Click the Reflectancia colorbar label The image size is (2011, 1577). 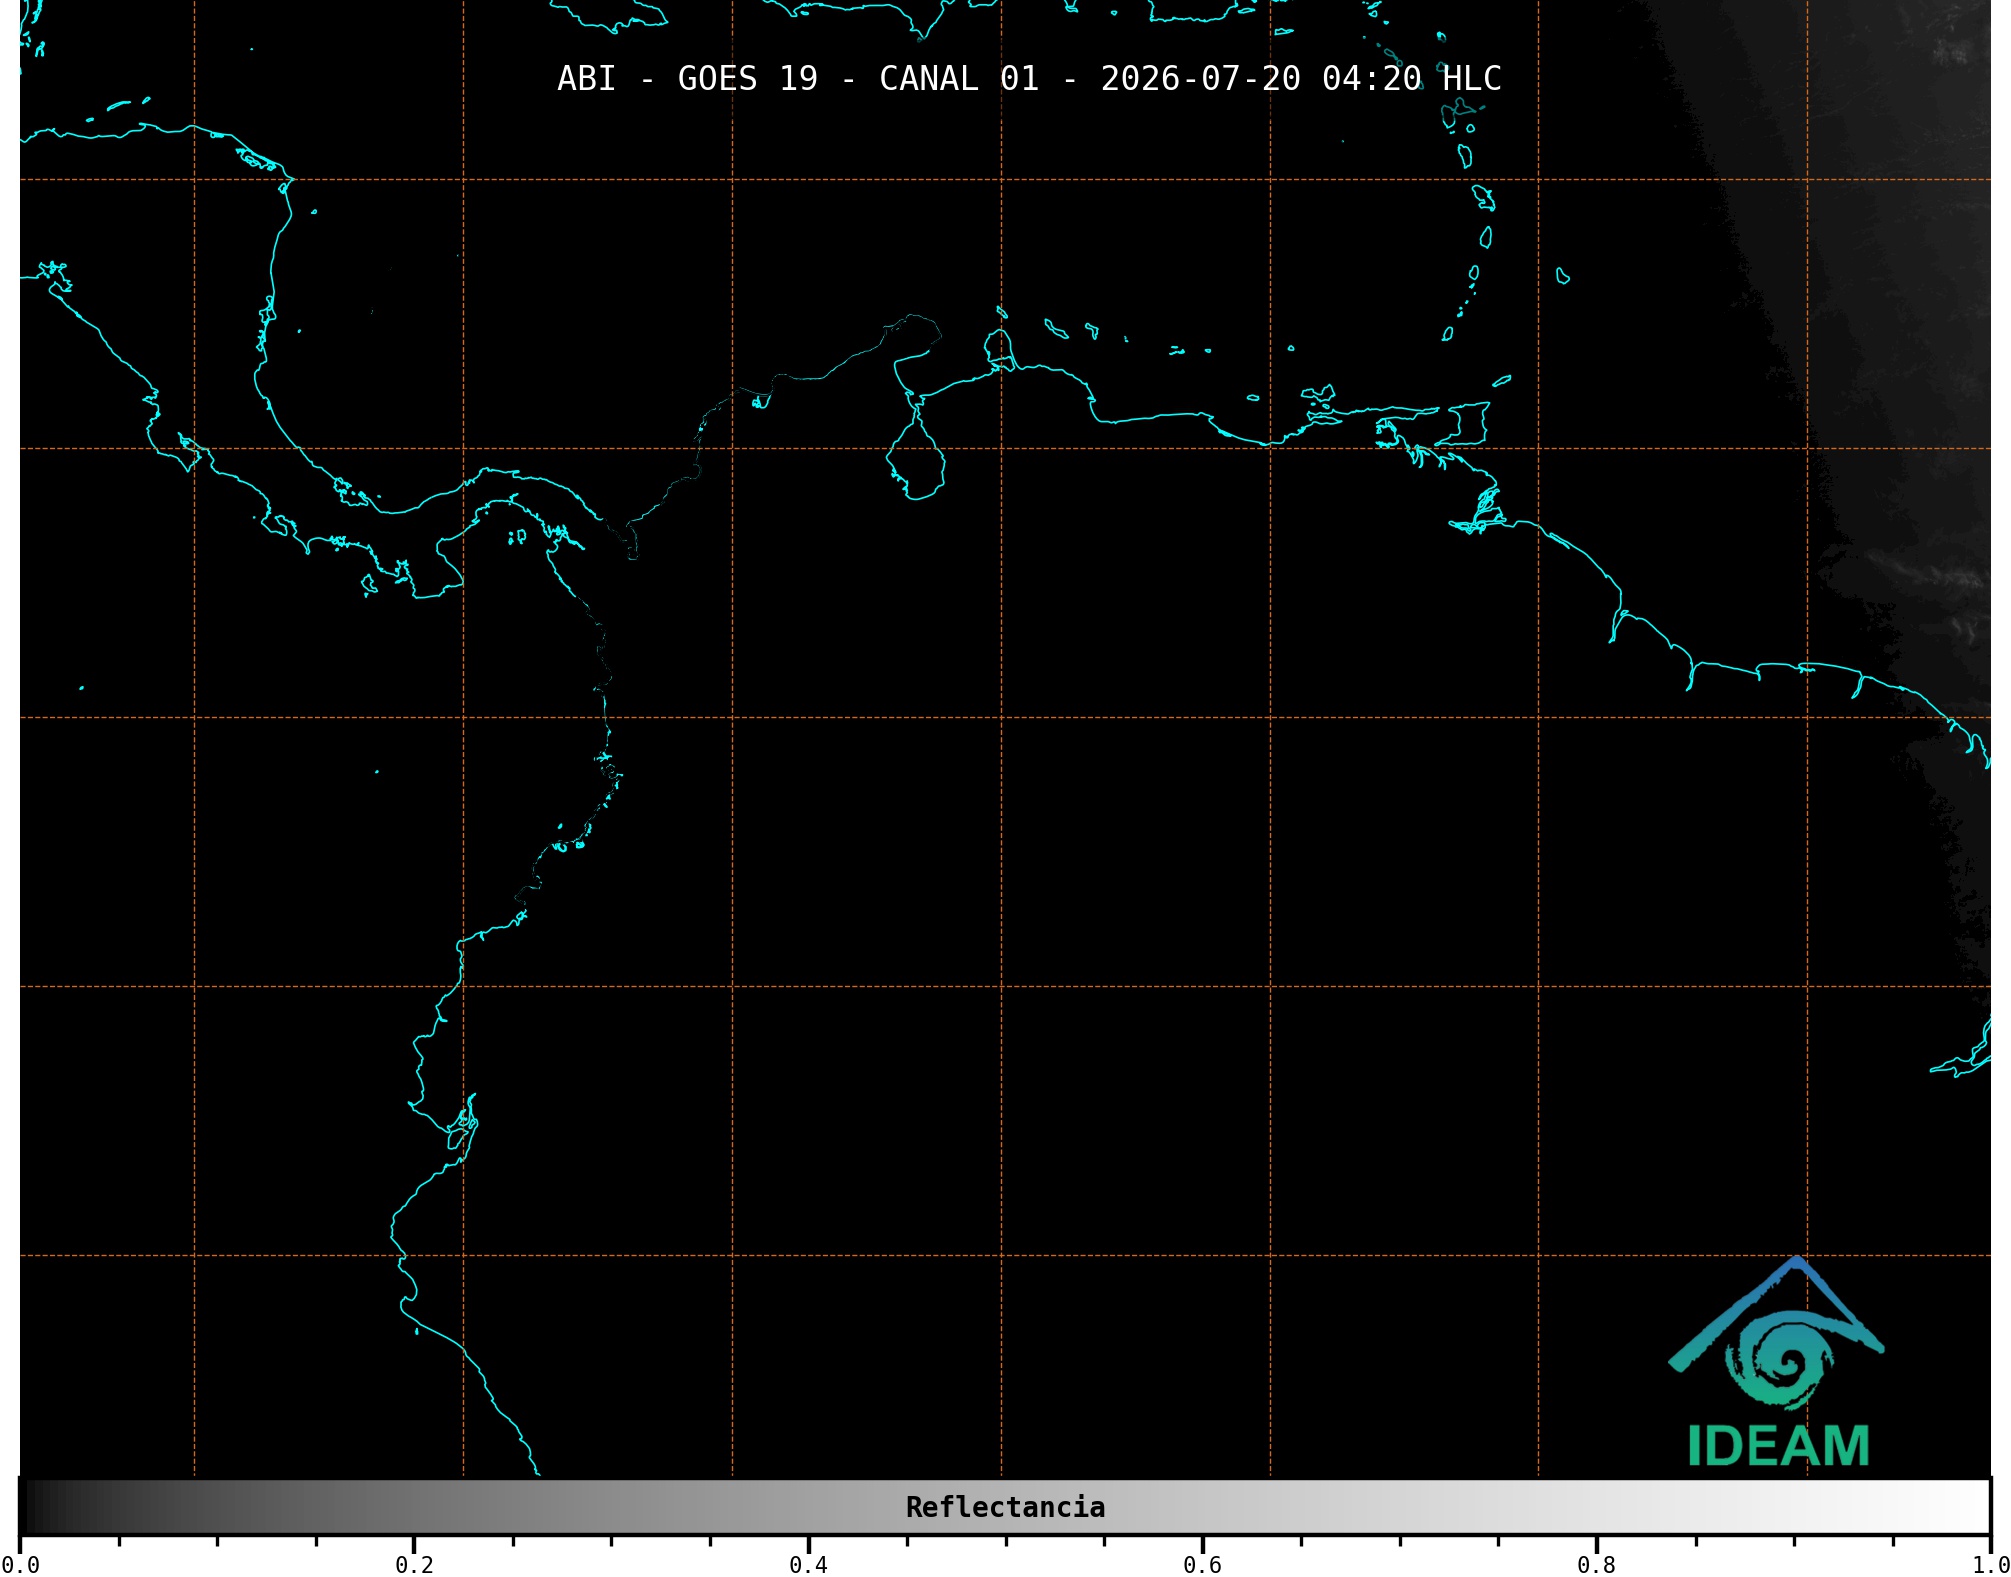pyautogui.click(x=1005, y=1507)
